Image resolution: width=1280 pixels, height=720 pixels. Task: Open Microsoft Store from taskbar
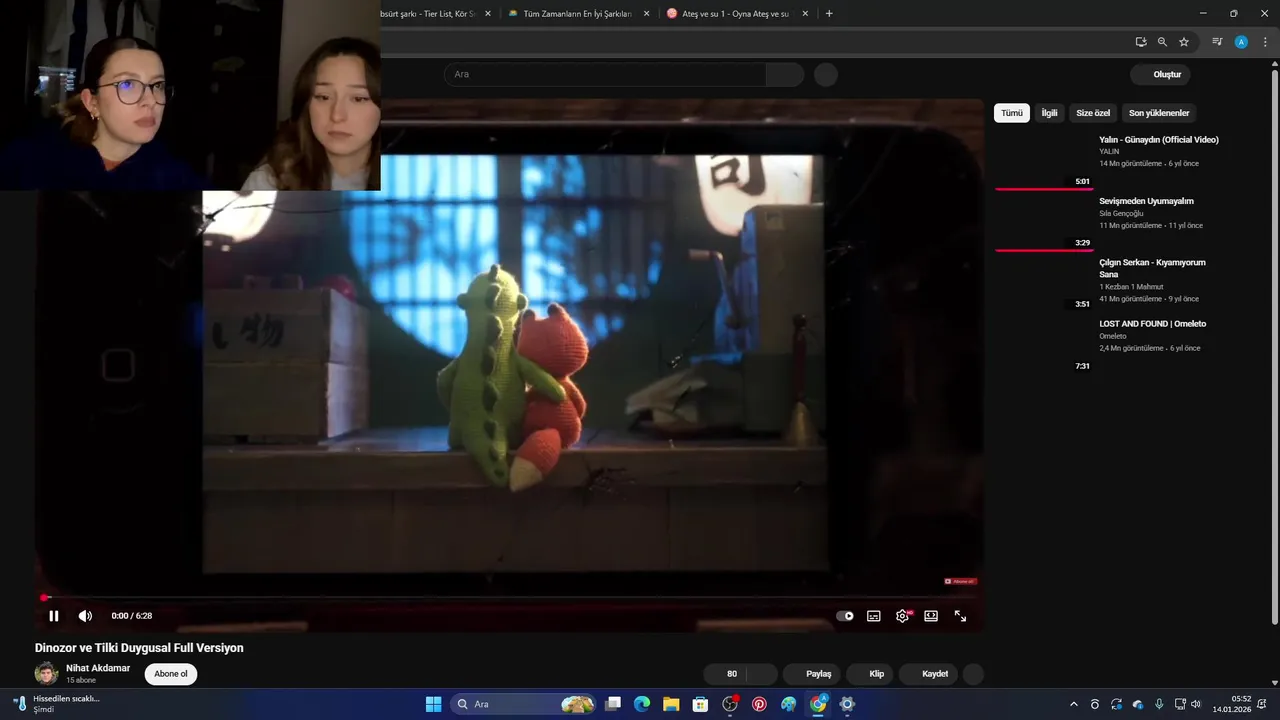coord(700,704)
